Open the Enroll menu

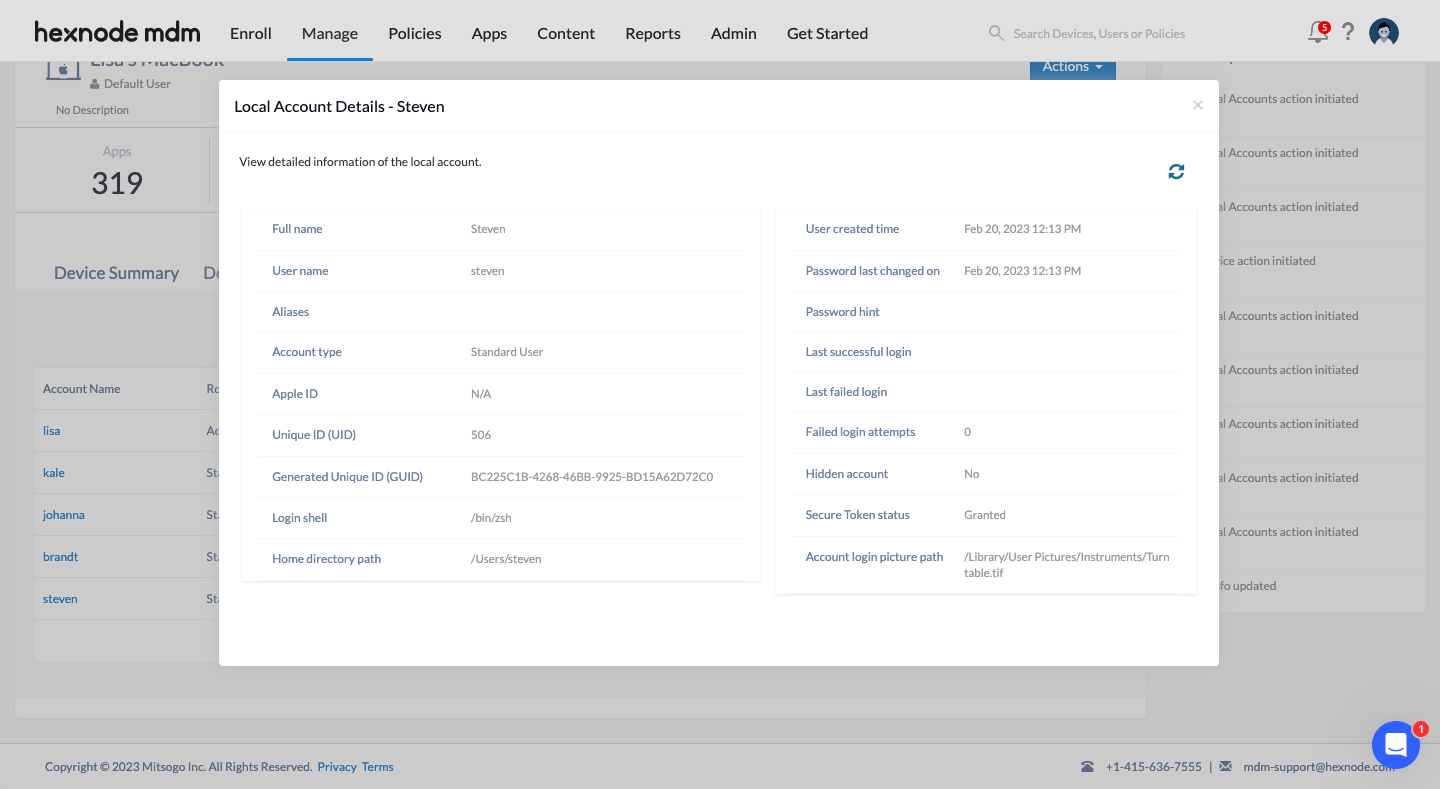pos(251,33)
